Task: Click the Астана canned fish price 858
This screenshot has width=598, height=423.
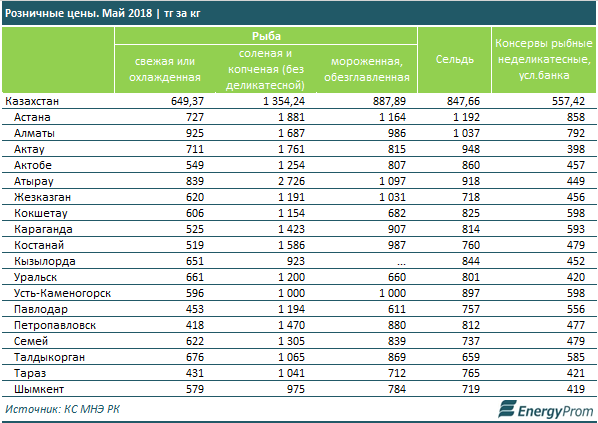Action: 575,117
